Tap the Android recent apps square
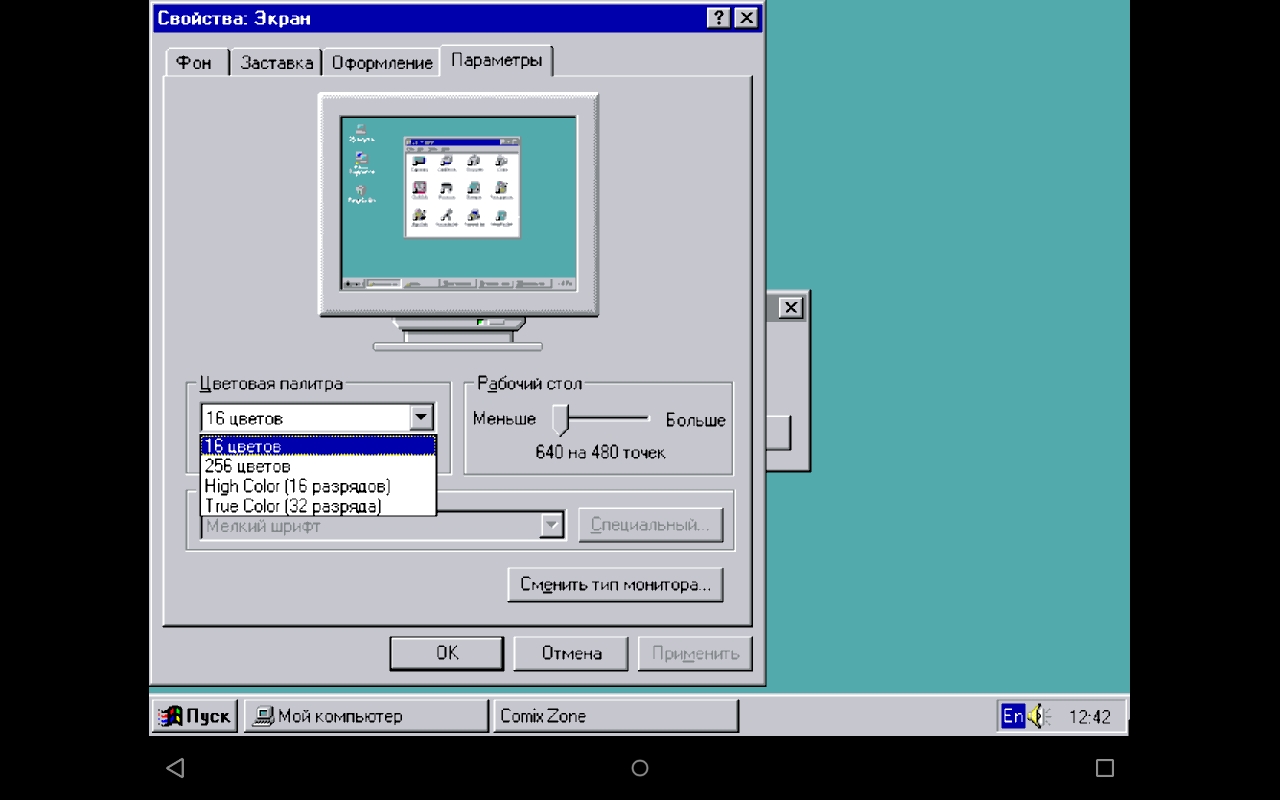 (1105, 768)
